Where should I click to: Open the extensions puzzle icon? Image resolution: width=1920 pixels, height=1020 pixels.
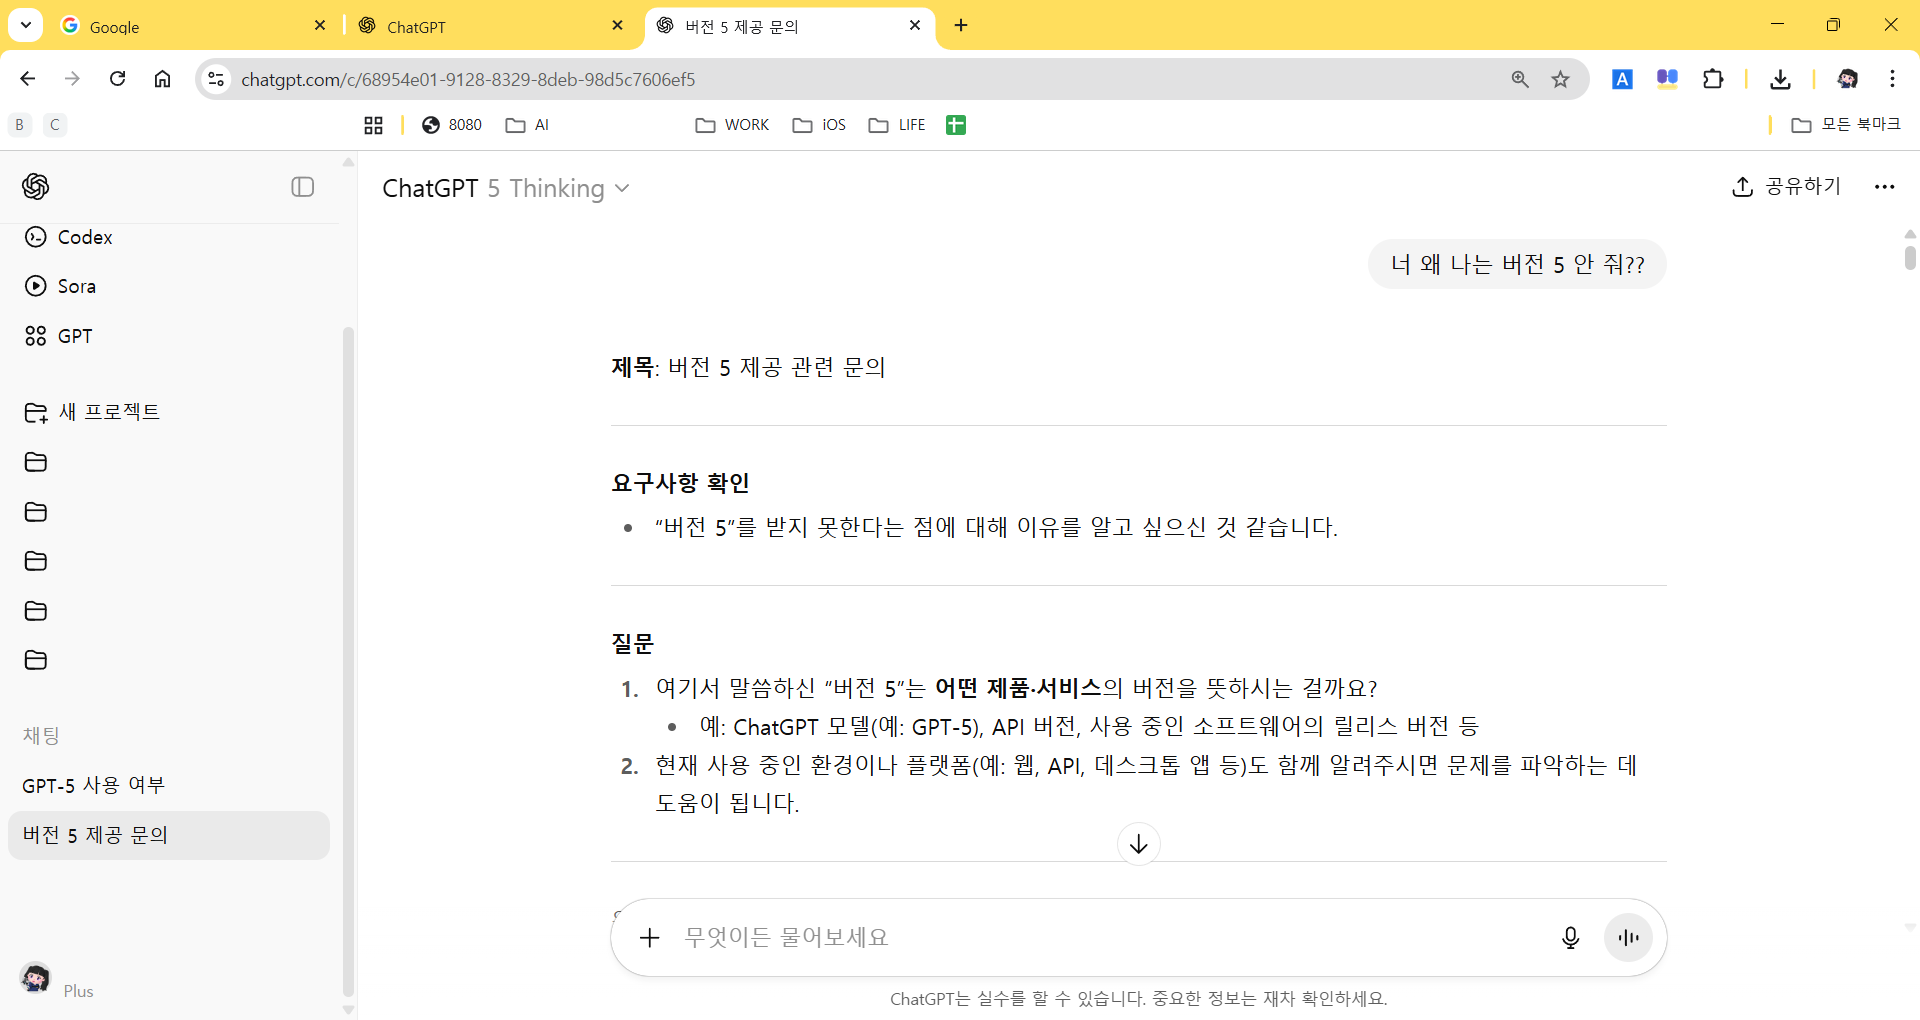(1713, 79)
